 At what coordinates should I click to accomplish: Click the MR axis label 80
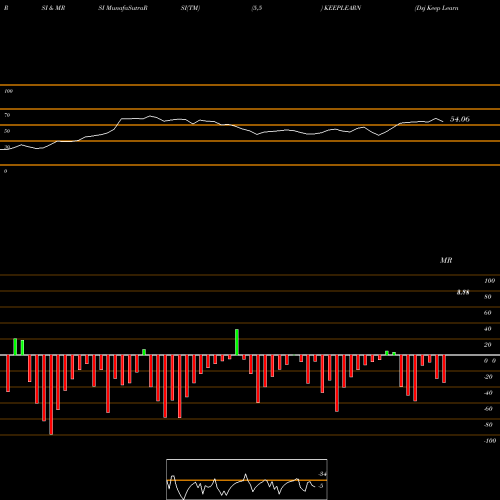[488, 297]
